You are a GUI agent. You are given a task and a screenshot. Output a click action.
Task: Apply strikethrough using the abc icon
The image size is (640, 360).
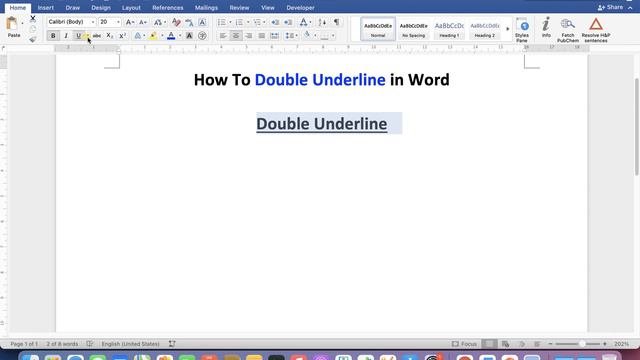97,36
